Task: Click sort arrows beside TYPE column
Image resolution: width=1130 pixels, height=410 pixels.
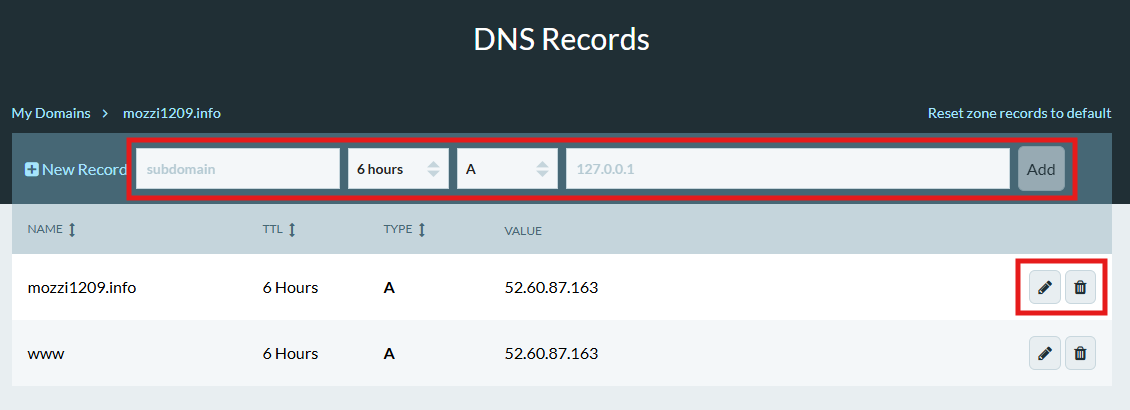Action: [422, 230]
